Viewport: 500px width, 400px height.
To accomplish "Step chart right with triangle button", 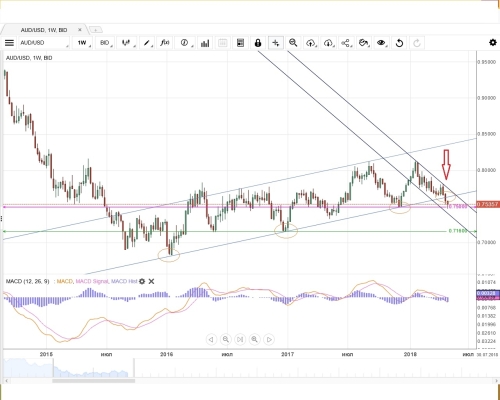I will coord(269,339).
